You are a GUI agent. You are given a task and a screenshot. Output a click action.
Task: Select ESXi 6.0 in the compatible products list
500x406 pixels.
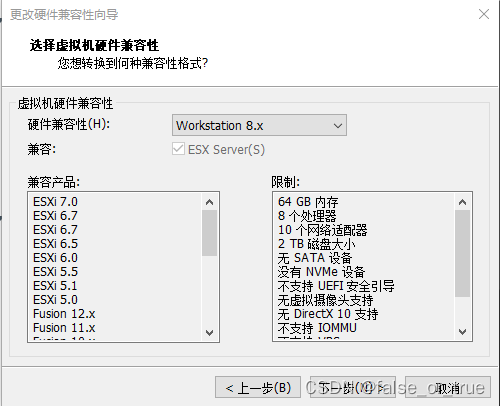(55, 258)
